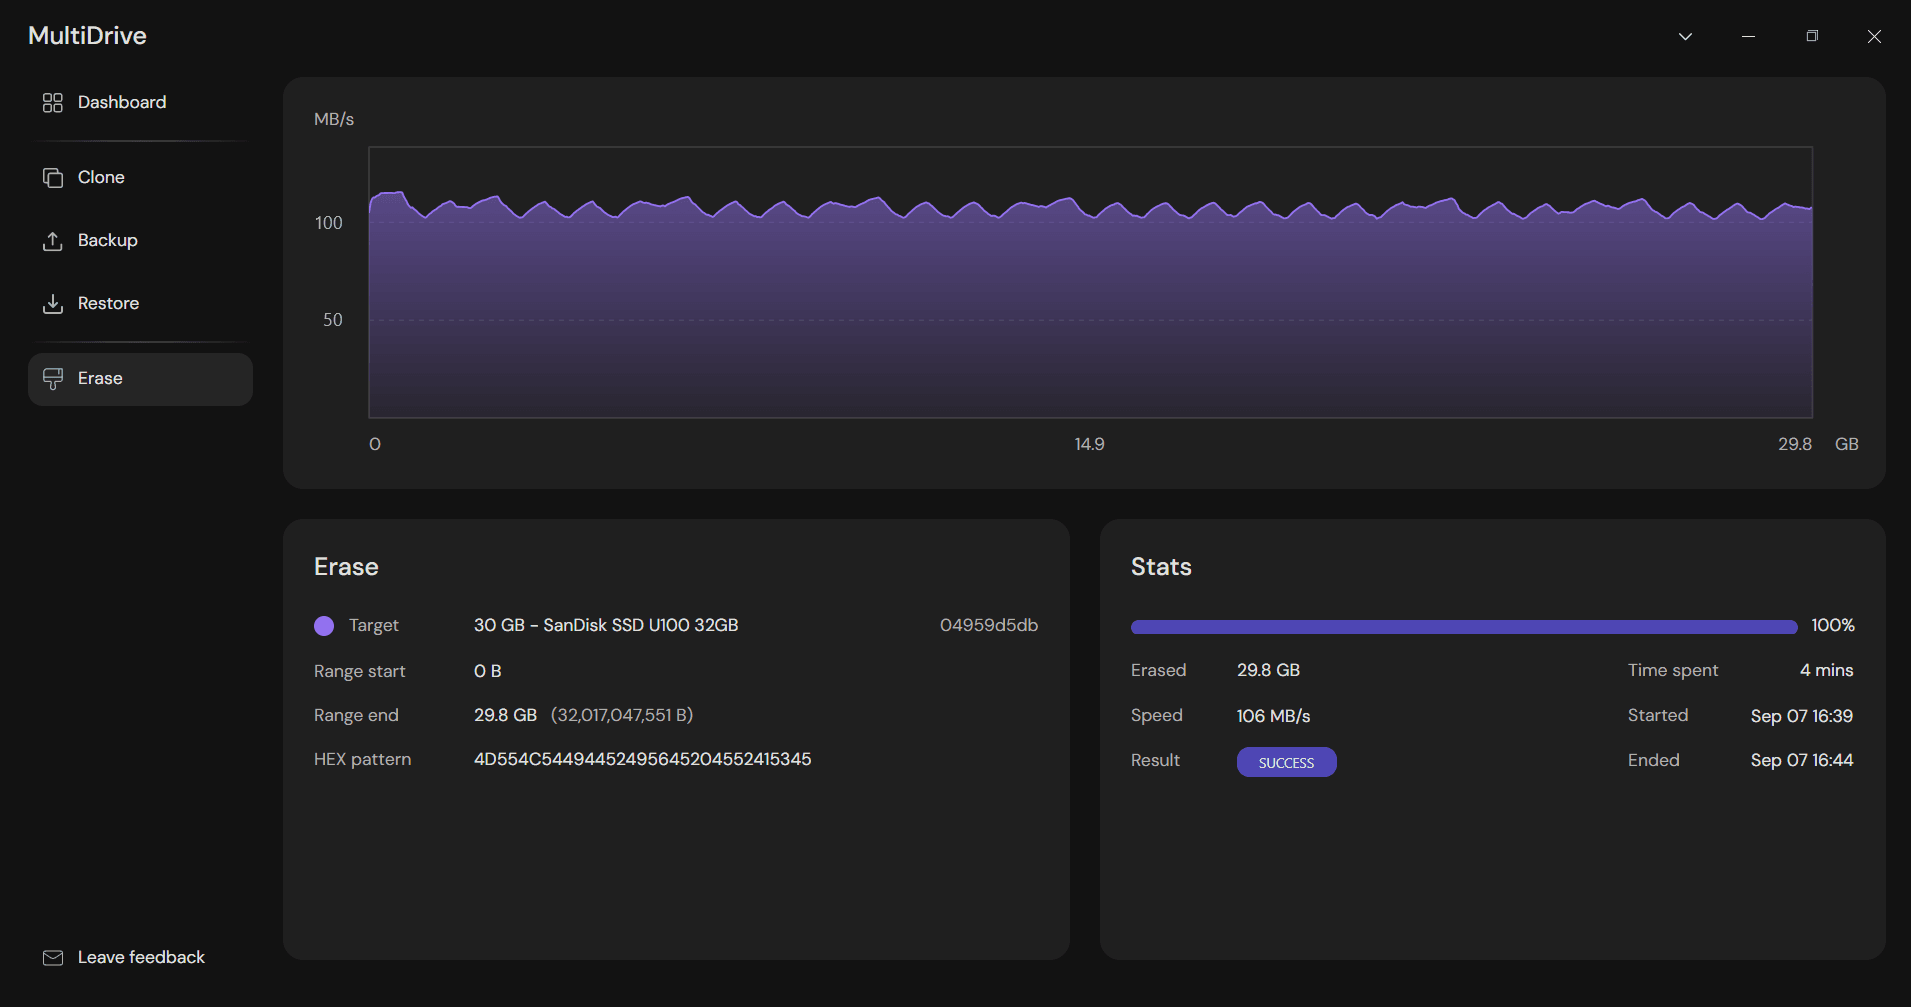Click the Erase brush icon

[53, 379]
